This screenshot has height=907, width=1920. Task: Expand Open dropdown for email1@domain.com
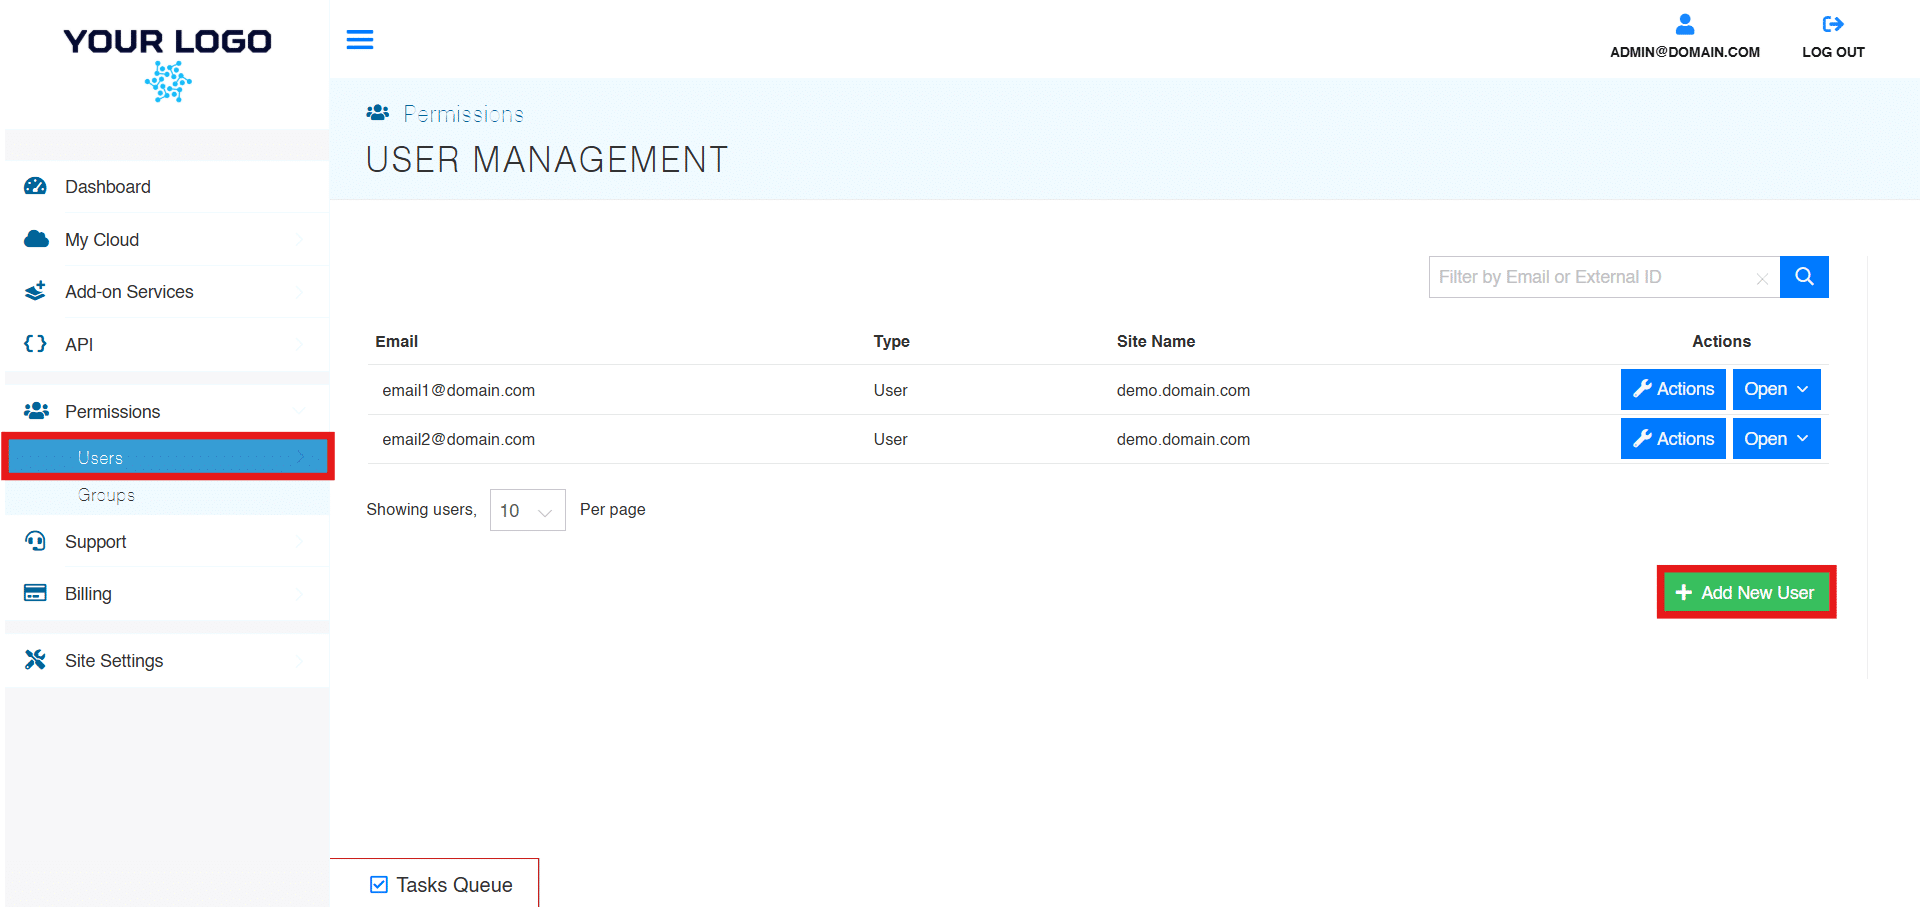(1776, 390)
